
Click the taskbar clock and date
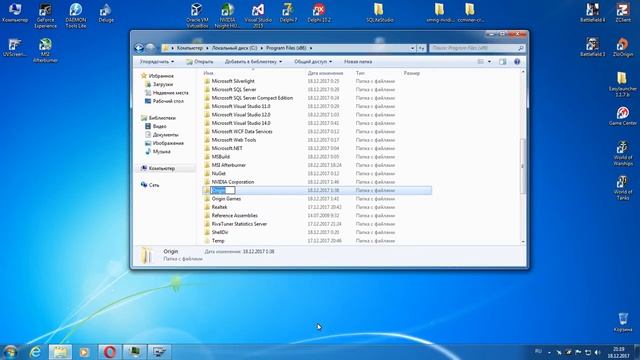pyautogui.click(x=618, y=353)
